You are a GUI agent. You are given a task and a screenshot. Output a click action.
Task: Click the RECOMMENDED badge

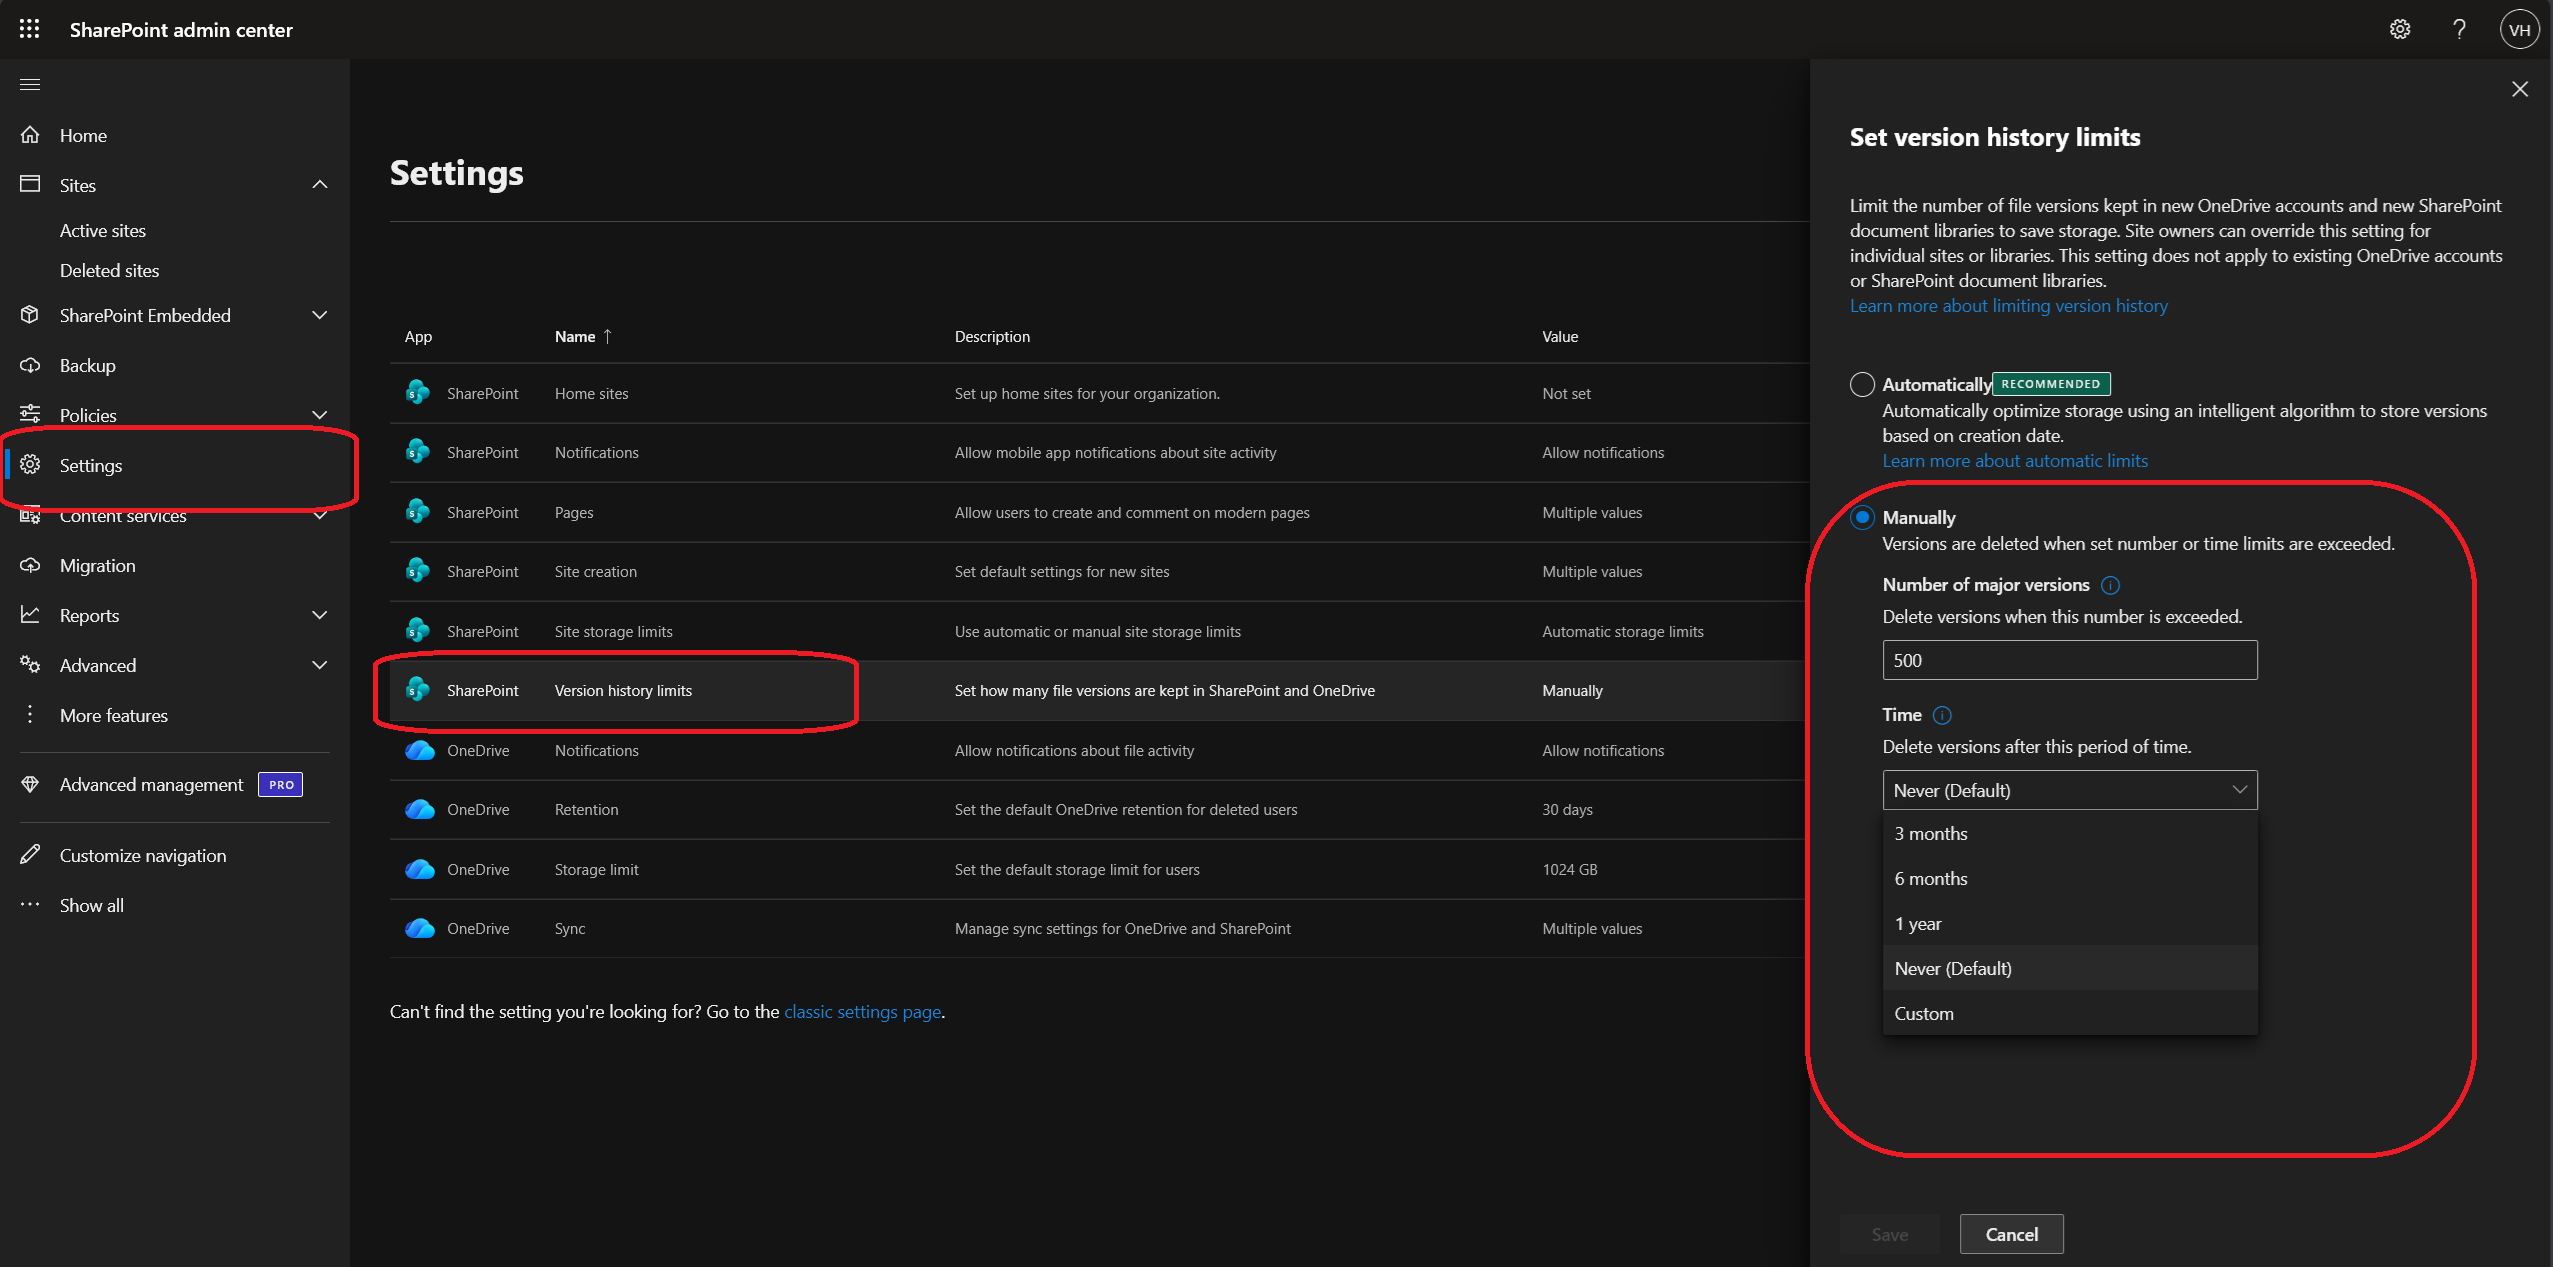coord(2050,384)
